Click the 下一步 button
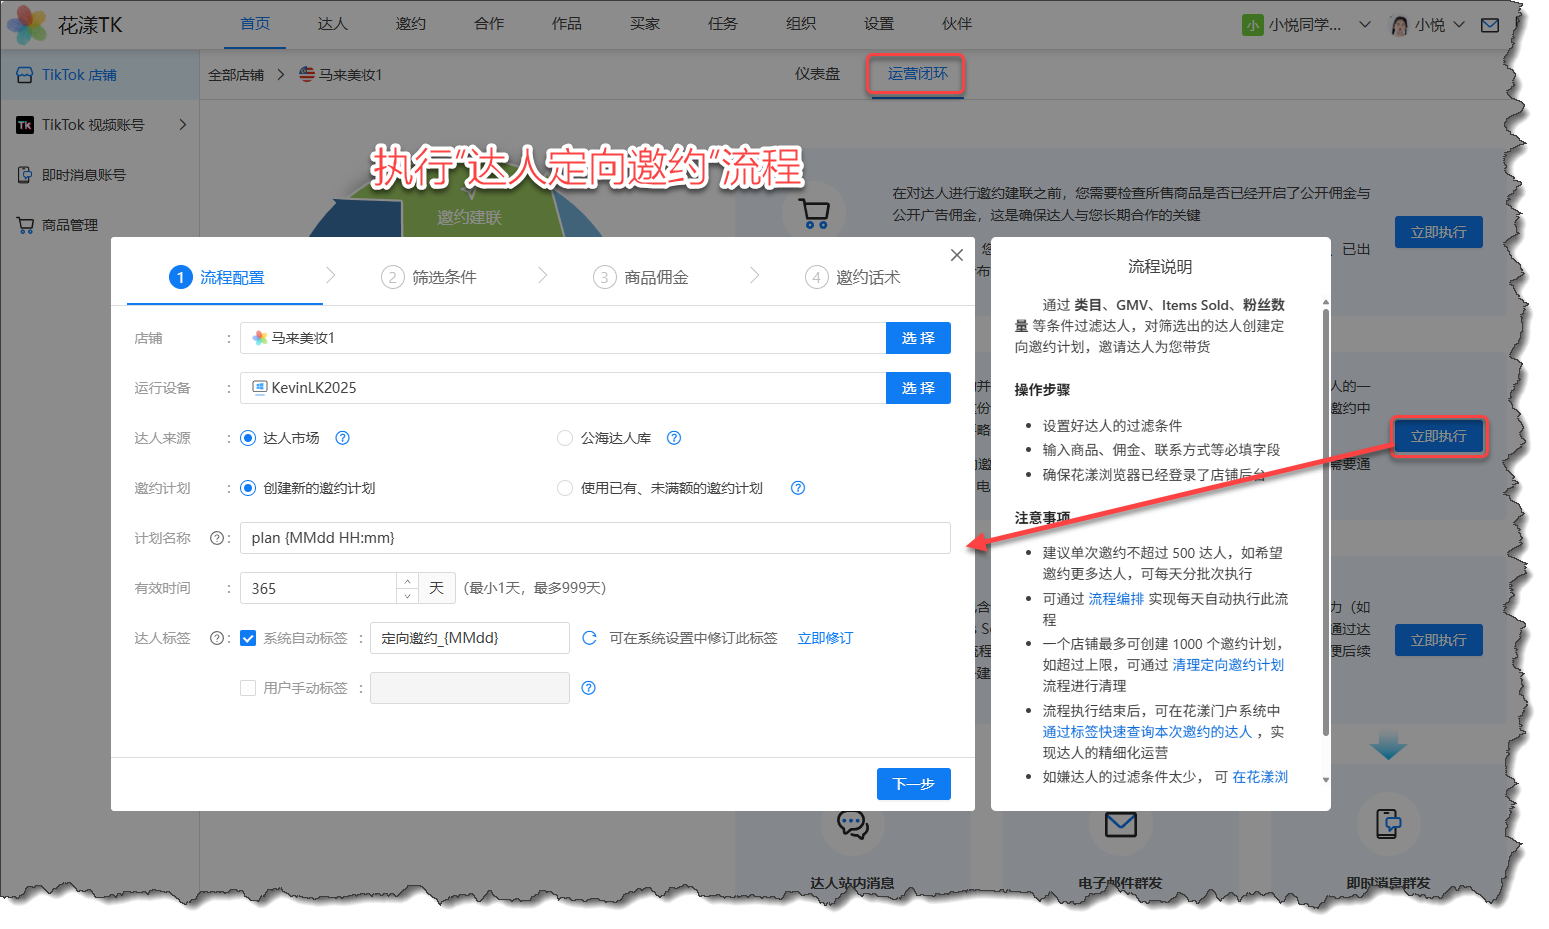This screenshot has width=1549, height=929. click(913, 784)
